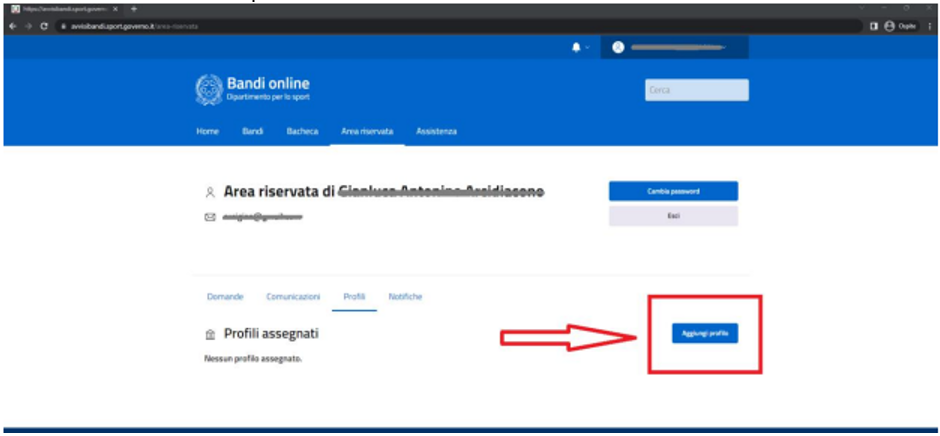Open the browser three-dot menu
940x436 pixels.
930,25
